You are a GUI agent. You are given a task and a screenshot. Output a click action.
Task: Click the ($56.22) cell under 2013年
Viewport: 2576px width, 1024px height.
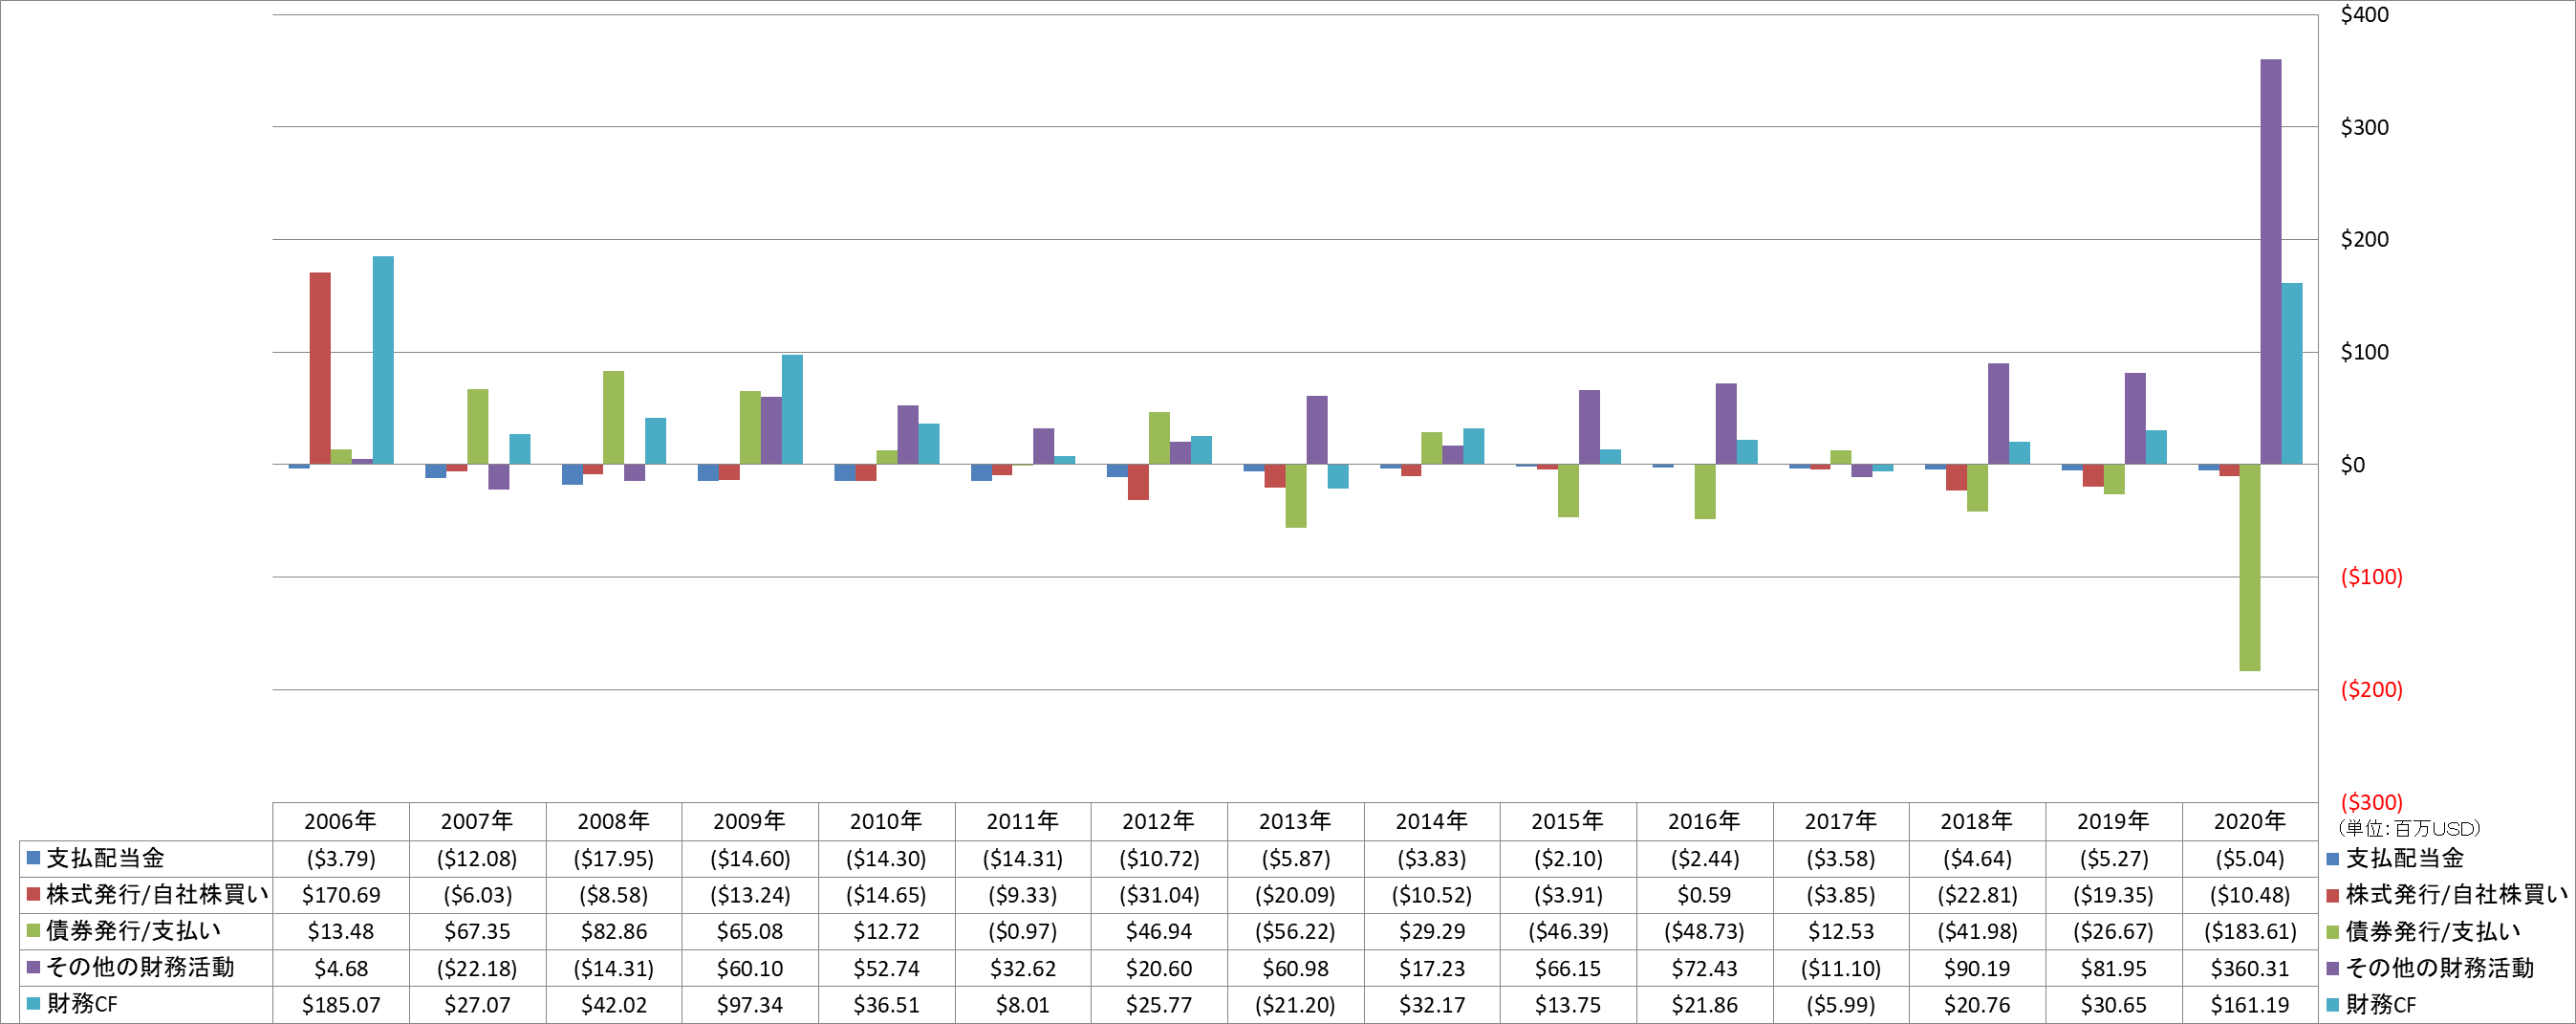(1295, 932)
